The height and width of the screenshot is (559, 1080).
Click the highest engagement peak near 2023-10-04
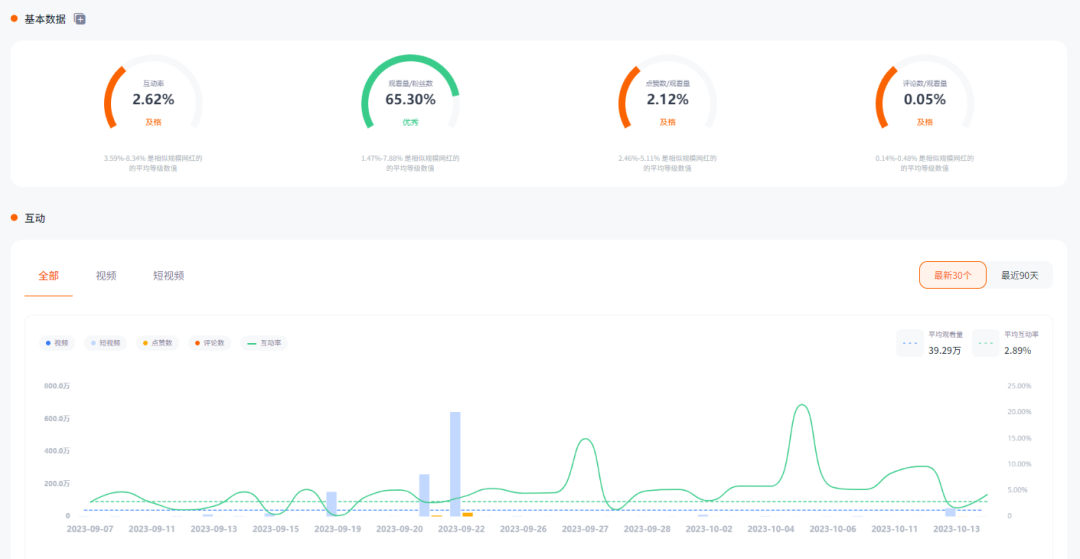pyautogui.click(x=800, y=406)
